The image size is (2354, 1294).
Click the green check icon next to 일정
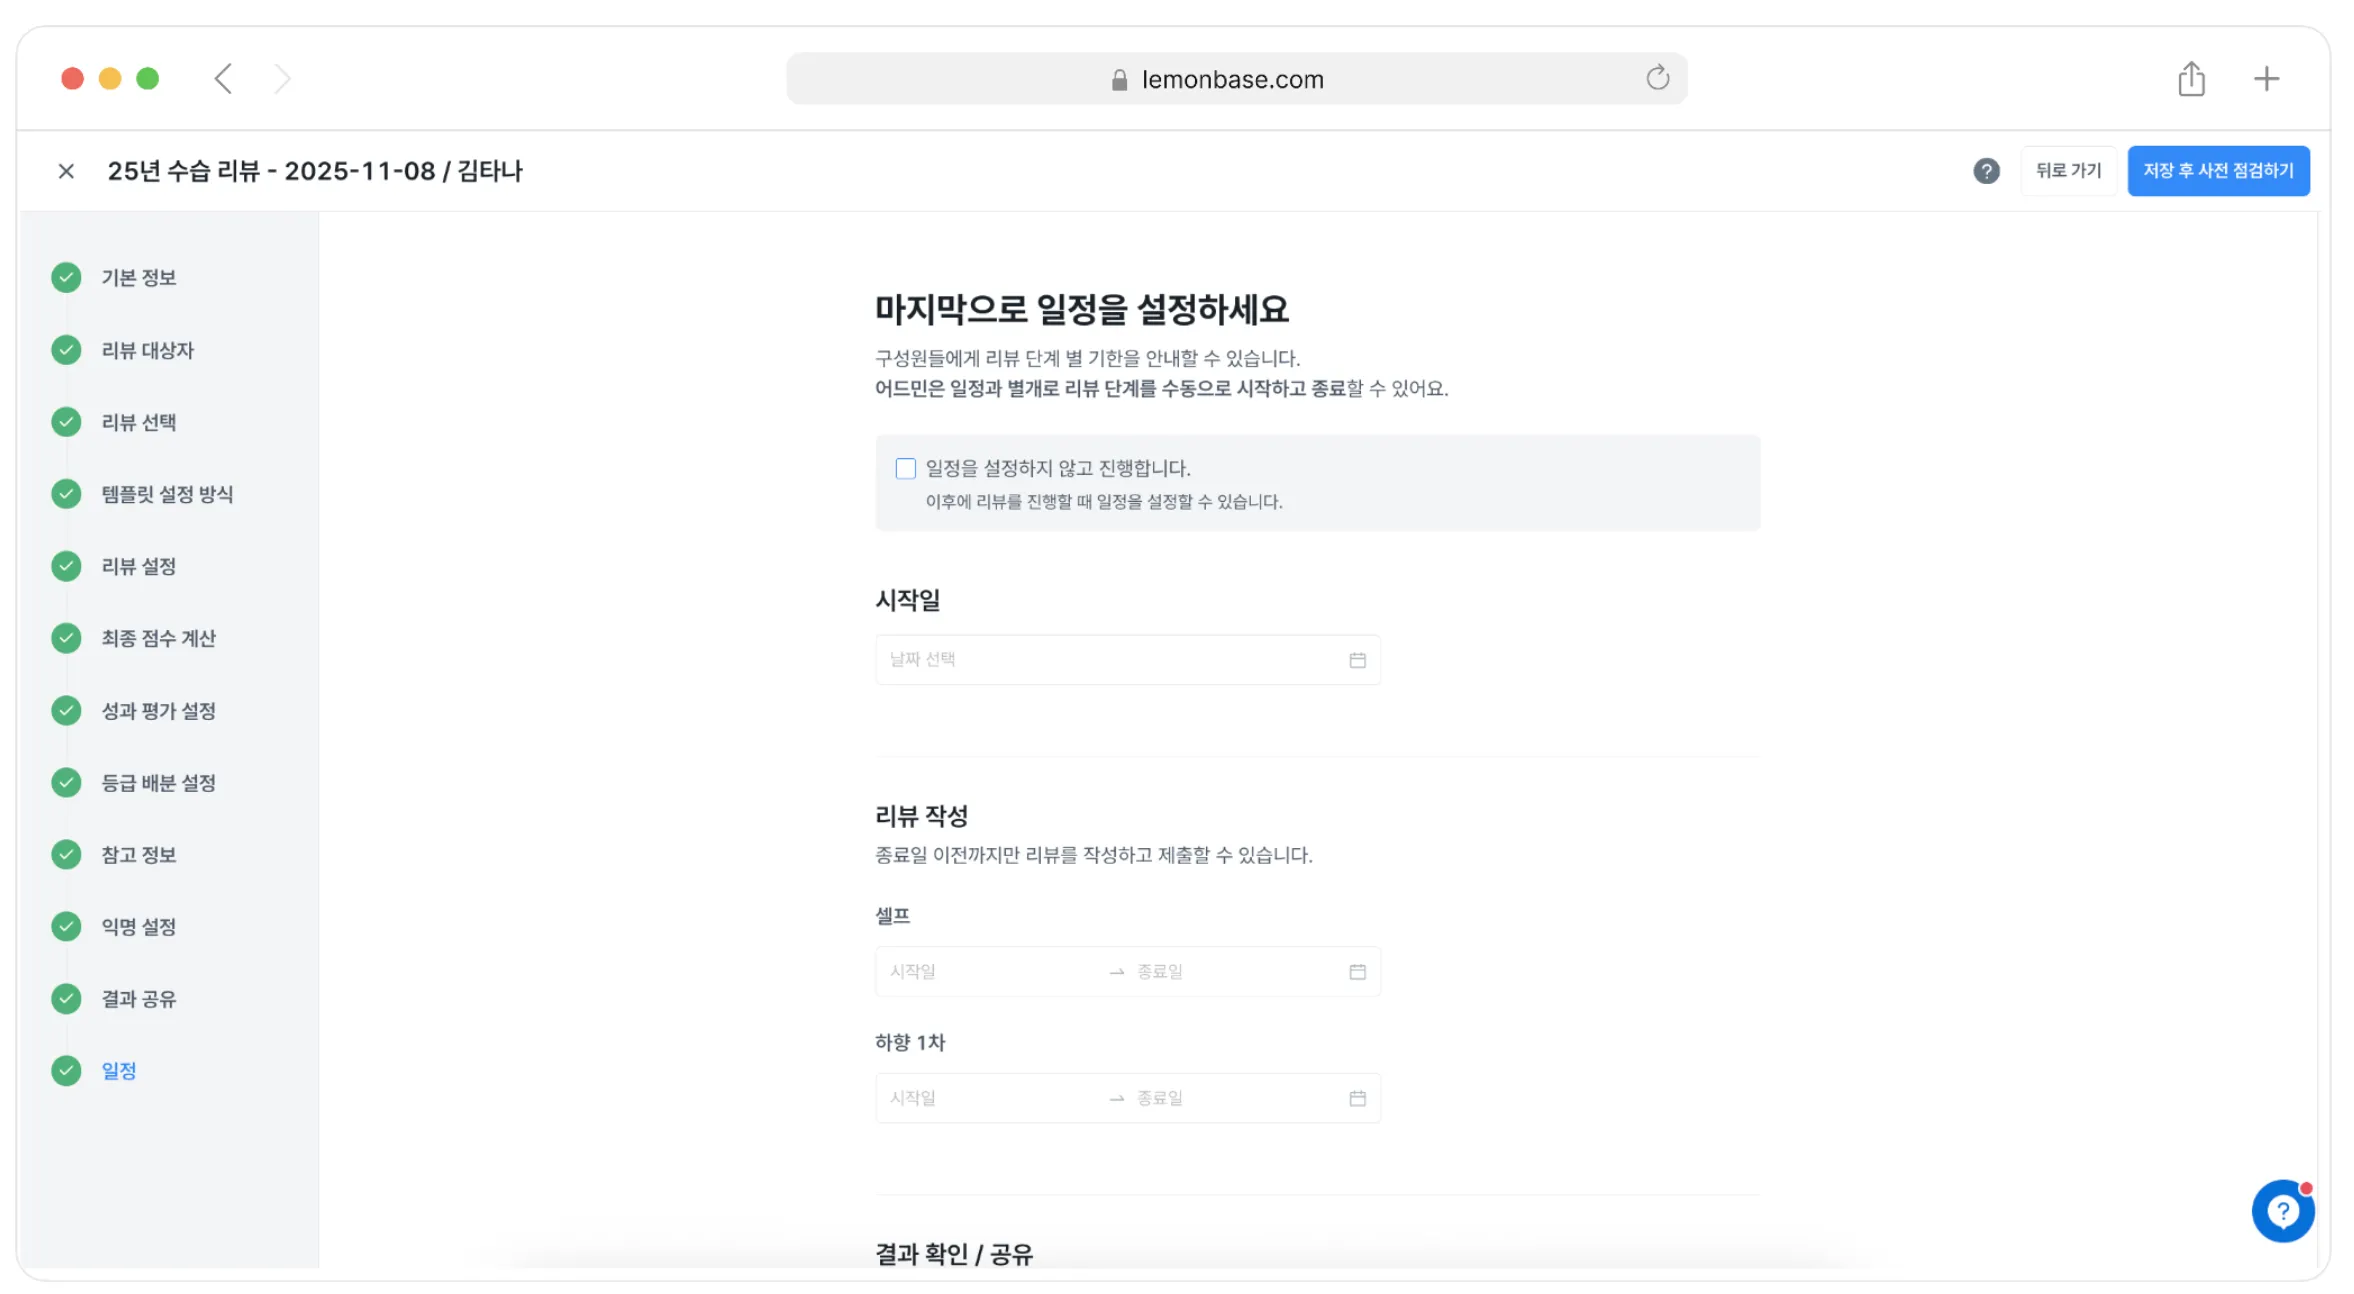tap(66, 1071)
